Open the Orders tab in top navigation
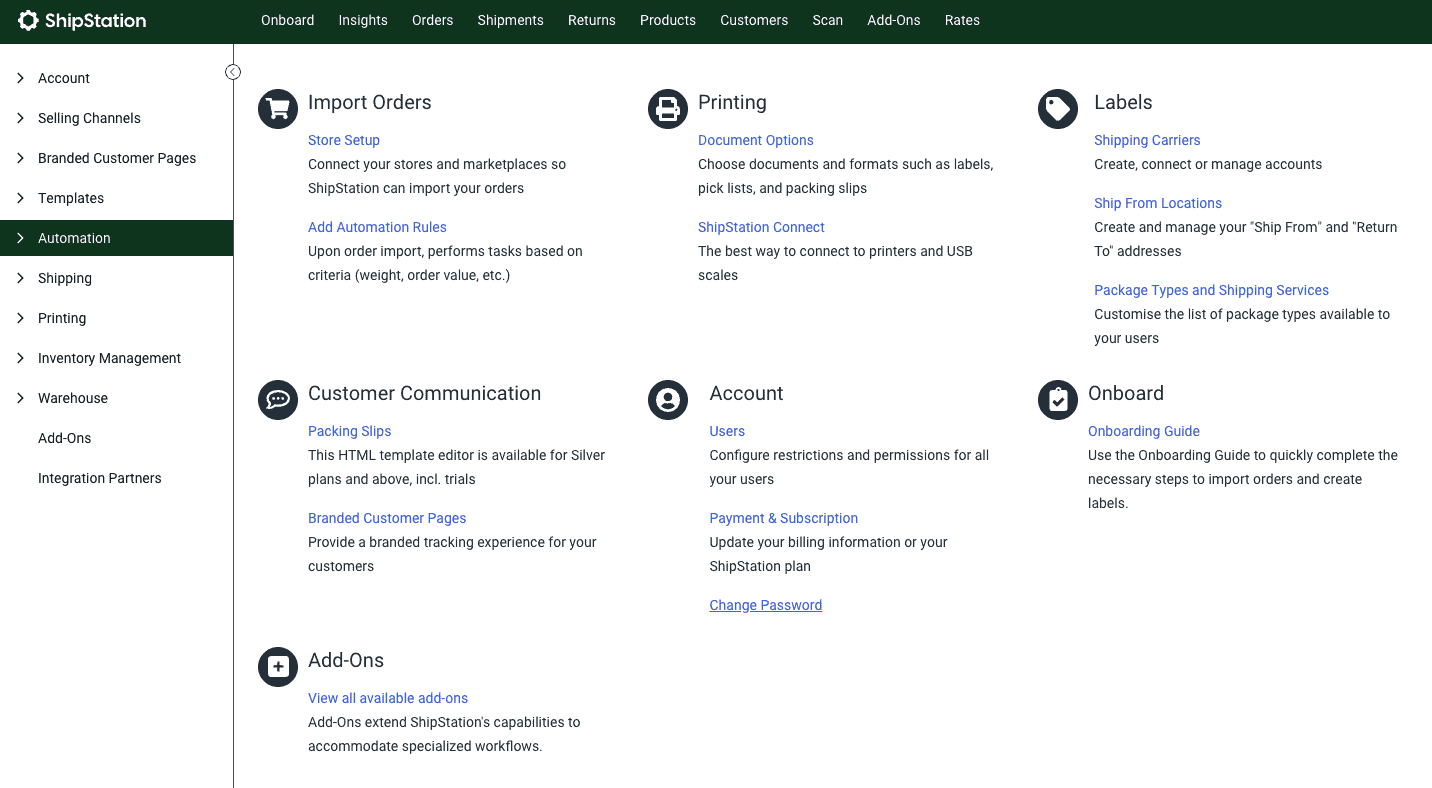Screen dimensions: 1432x788 (x=432, y=20)
